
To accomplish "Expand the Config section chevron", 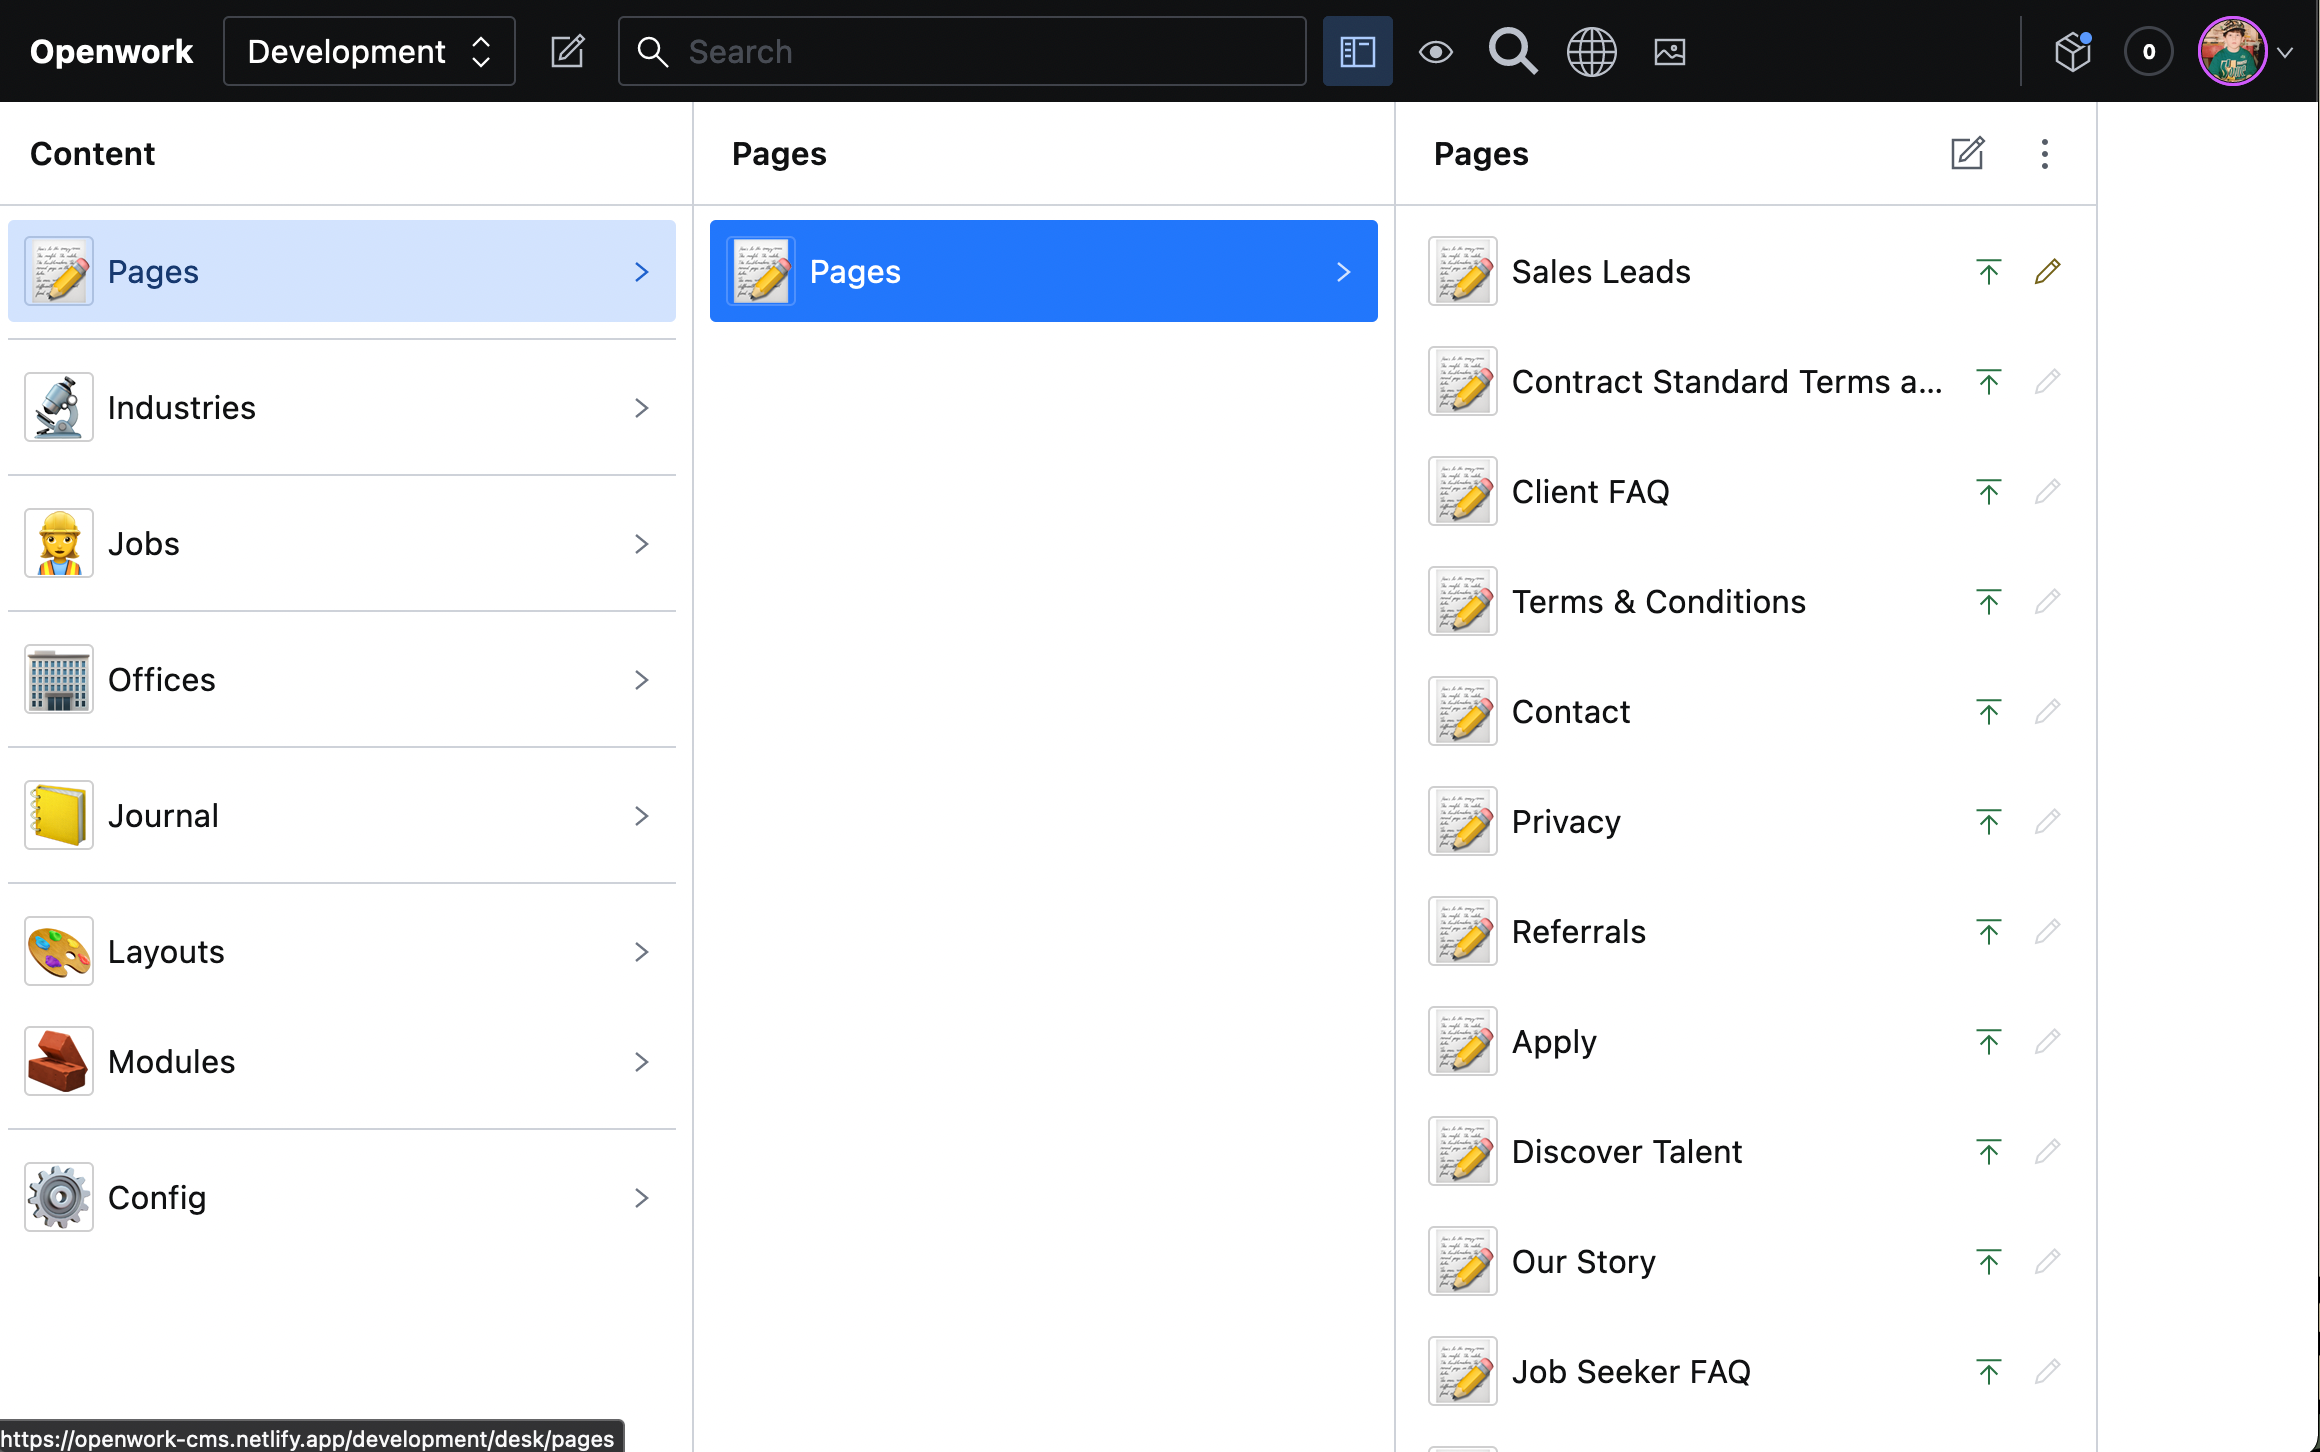I will 641,1198.
